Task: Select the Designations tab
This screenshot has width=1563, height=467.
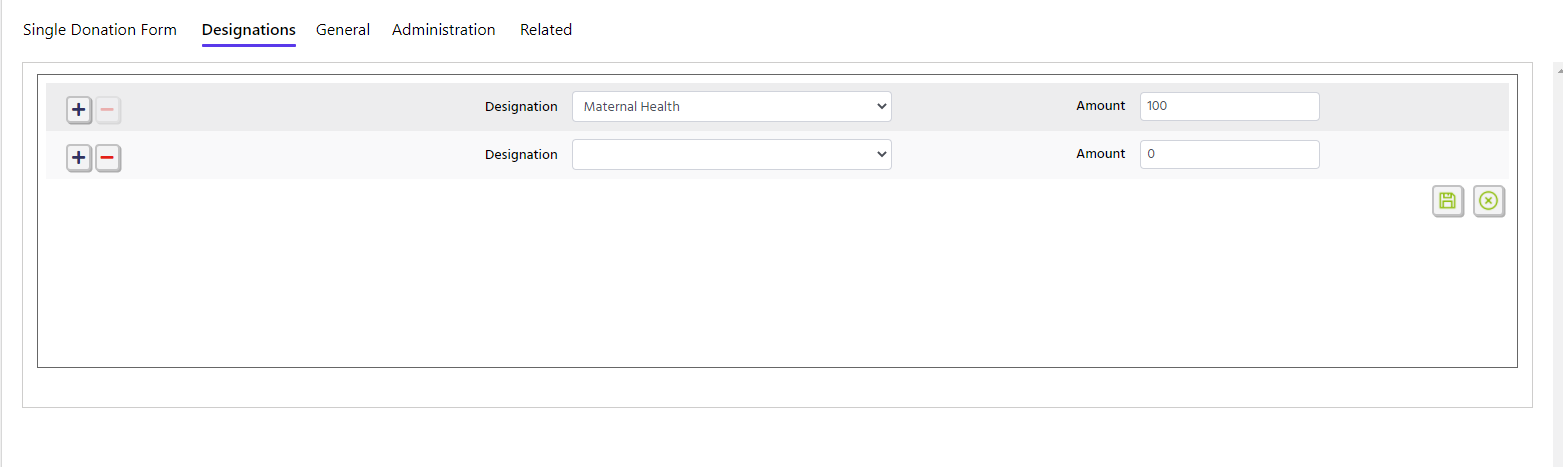Action: (x=249, y=30)
